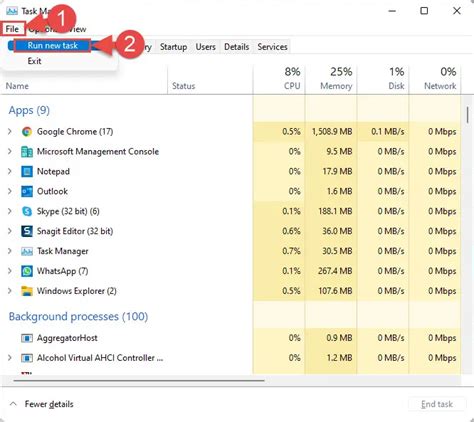This screenshot has height=422, width=474.
Task: Select the WhatsApp (7) row name
Action: (62, 271)
